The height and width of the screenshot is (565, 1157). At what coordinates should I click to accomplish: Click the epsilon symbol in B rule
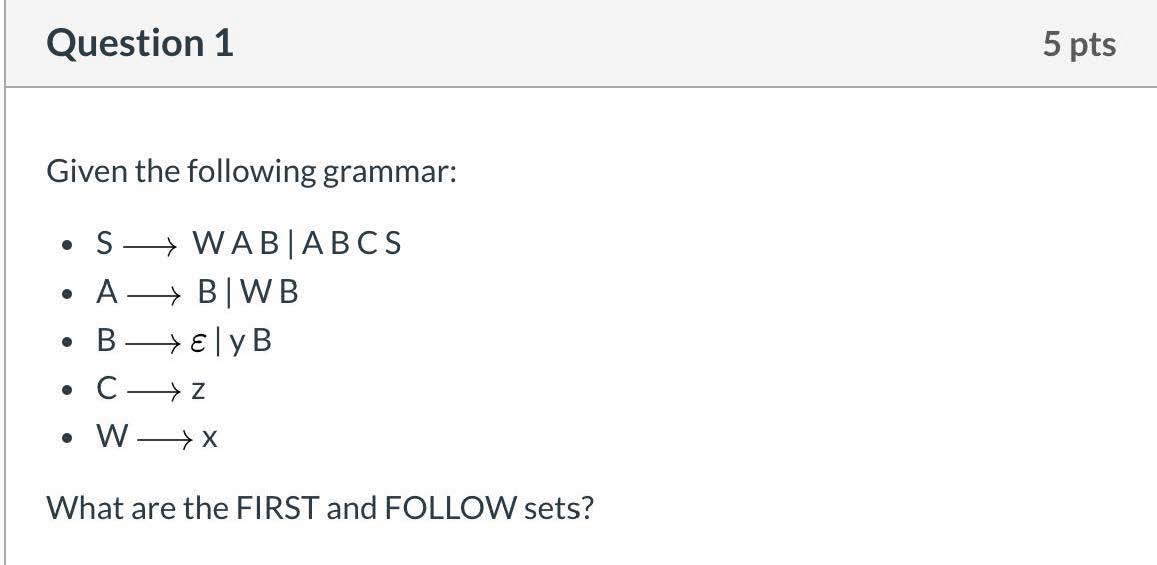(x=200, y=342)
